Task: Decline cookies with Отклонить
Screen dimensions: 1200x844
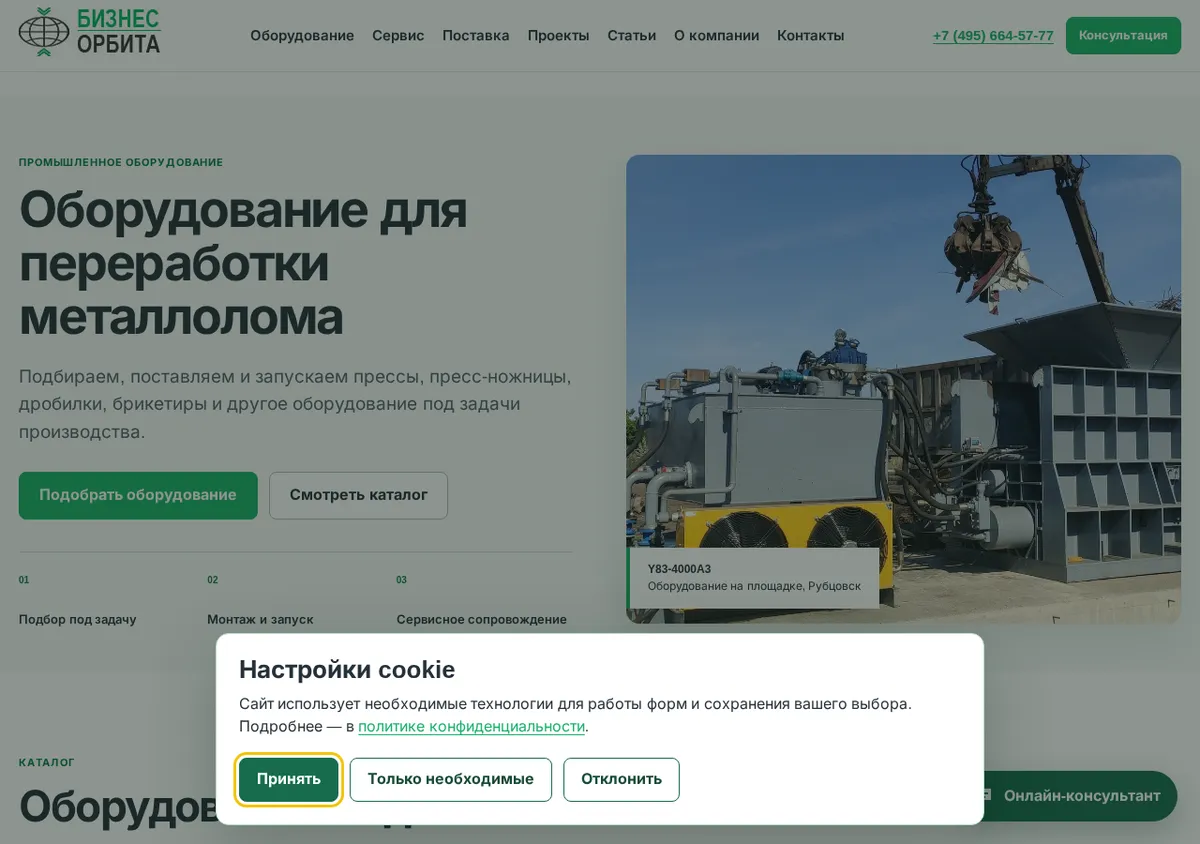Action: click(x=621, y=779)
